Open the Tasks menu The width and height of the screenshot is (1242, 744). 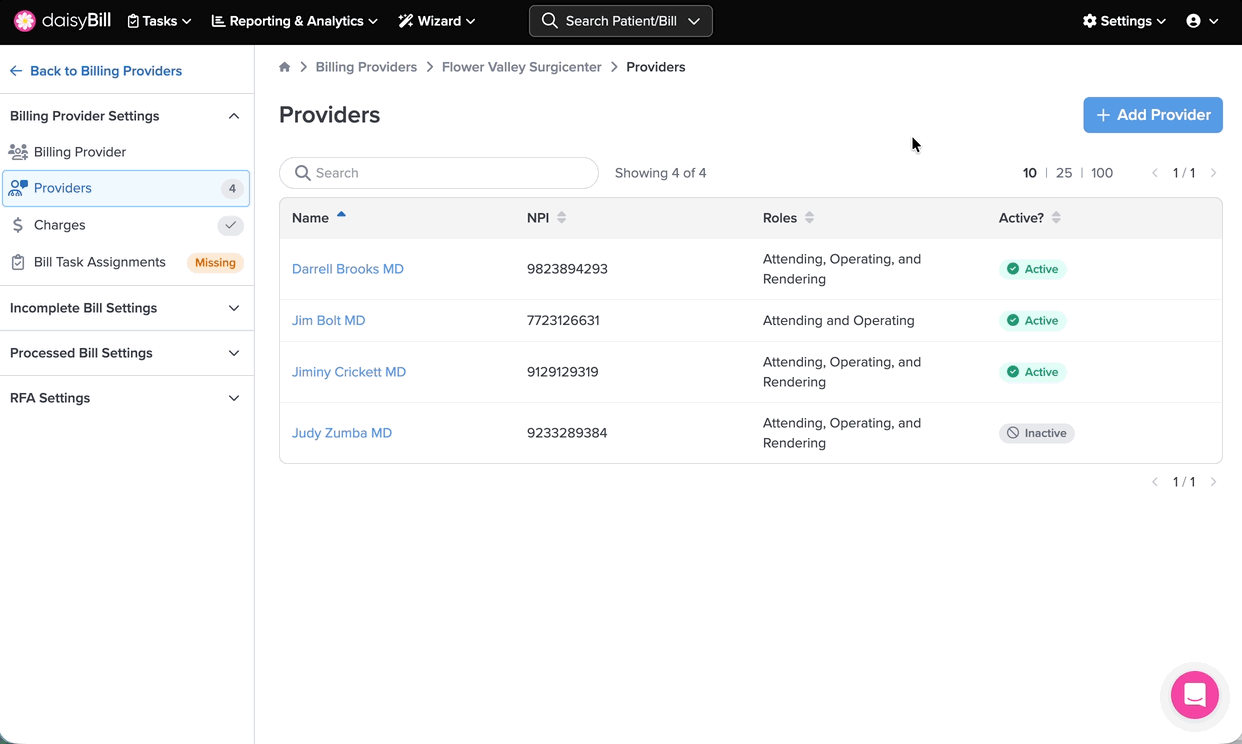[159, 21]
